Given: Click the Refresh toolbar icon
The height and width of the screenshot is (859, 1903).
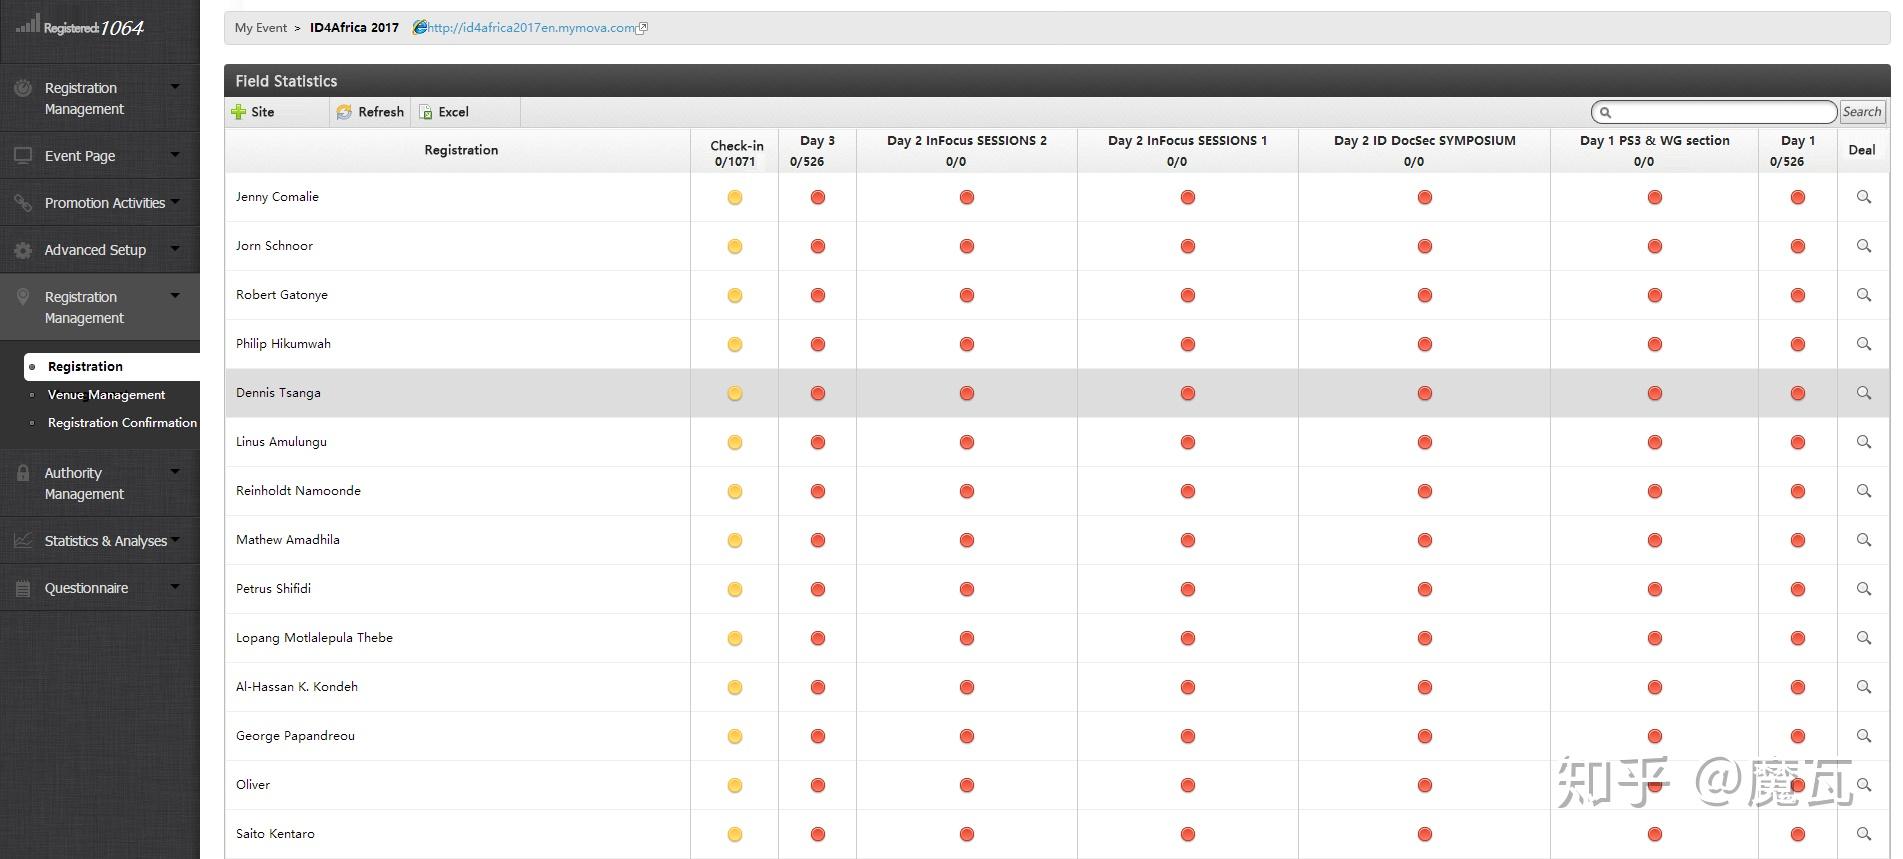Looking at the screenshot, I should point(344,112).
